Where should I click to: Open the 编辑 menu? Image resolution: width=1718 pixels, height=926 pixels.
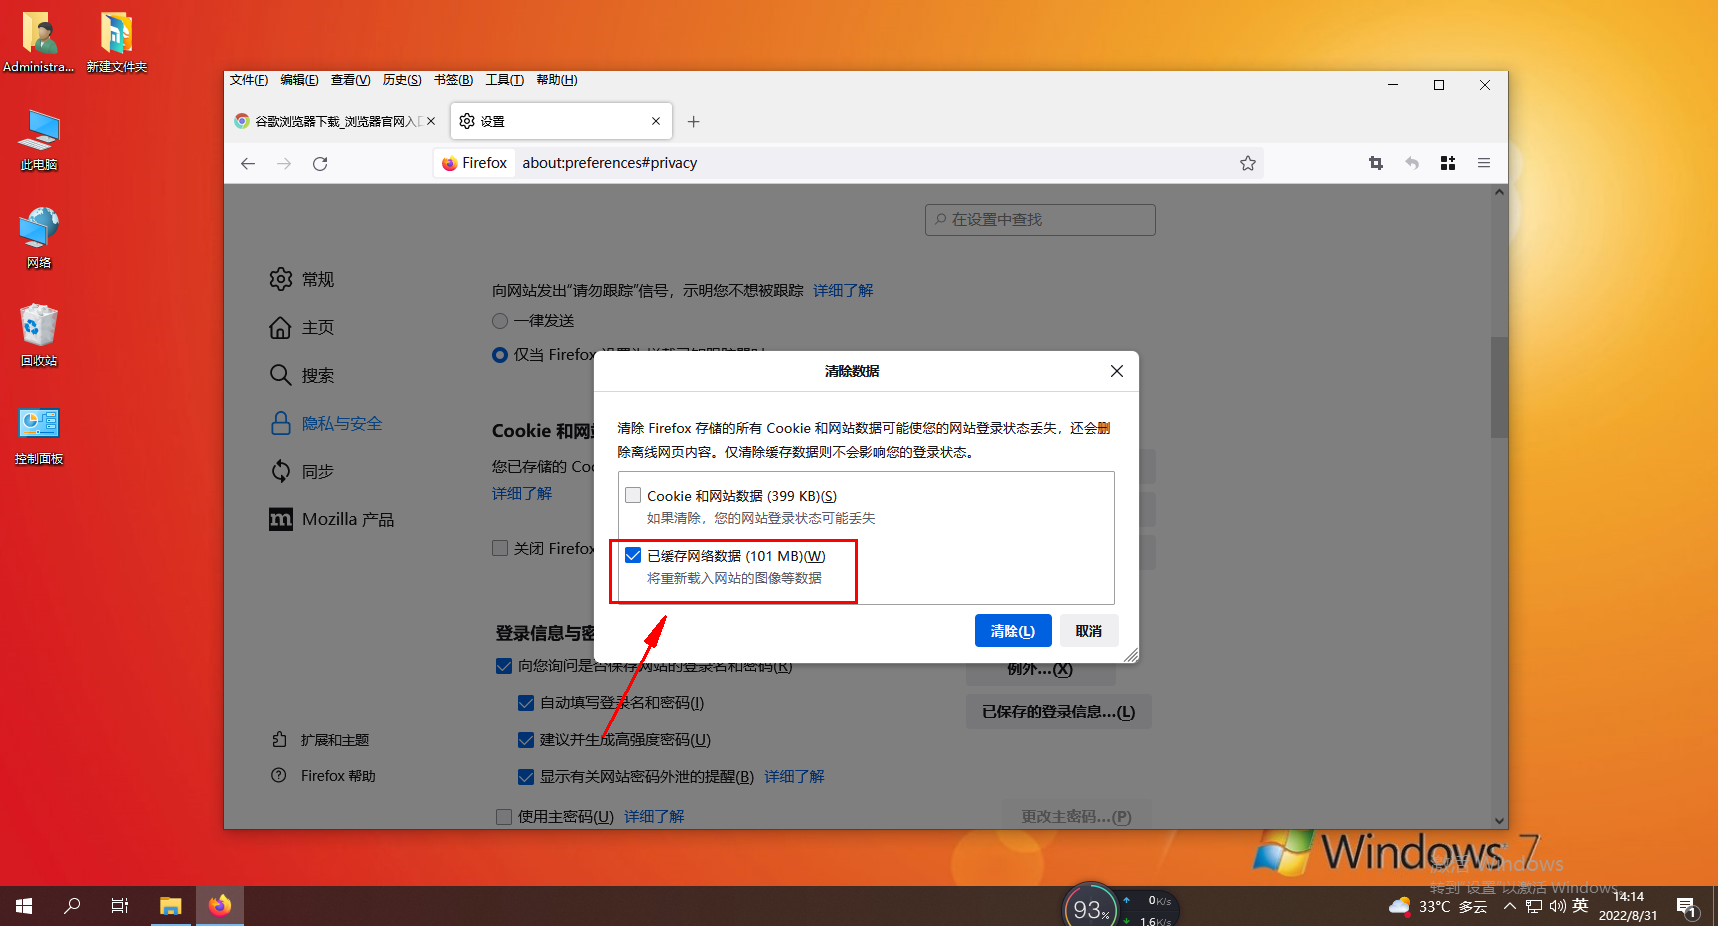[299, 80]
